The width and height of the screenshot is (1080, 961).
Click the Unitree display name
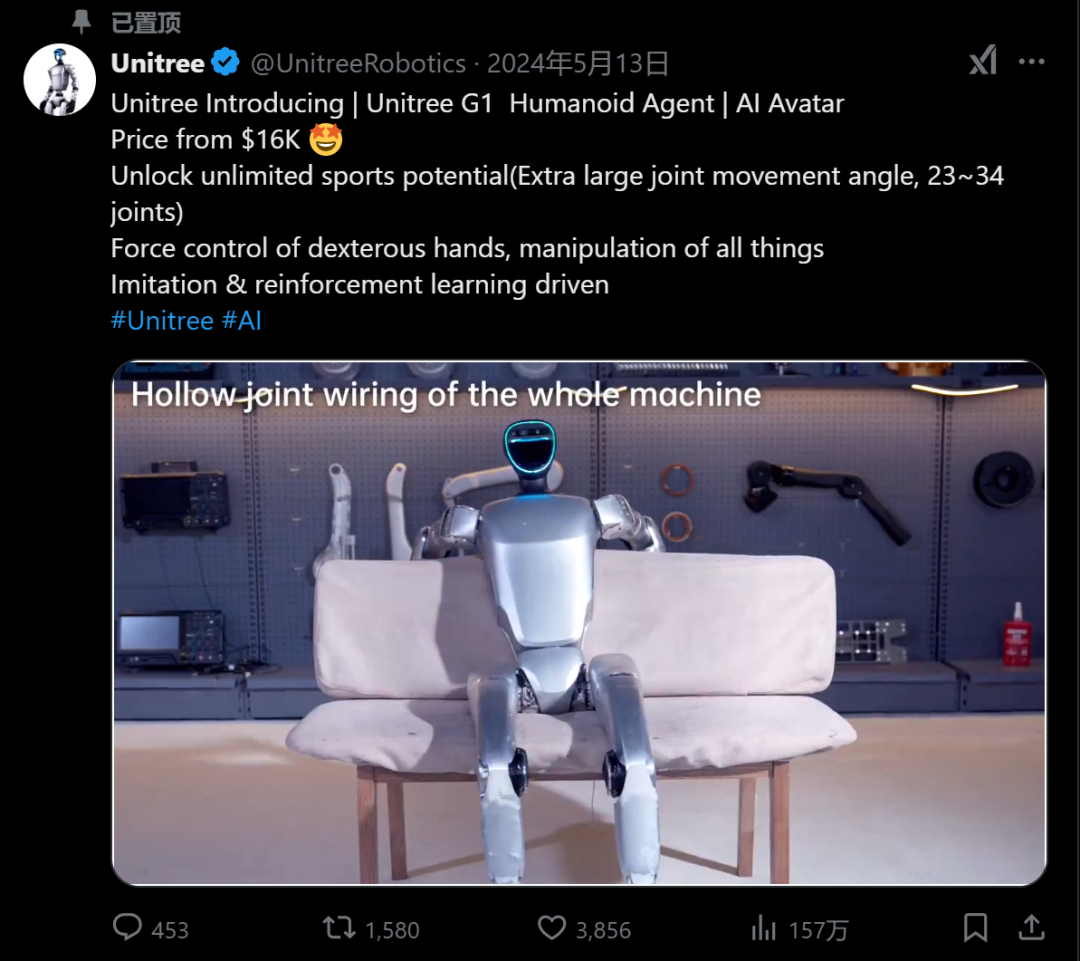[158, 63]
